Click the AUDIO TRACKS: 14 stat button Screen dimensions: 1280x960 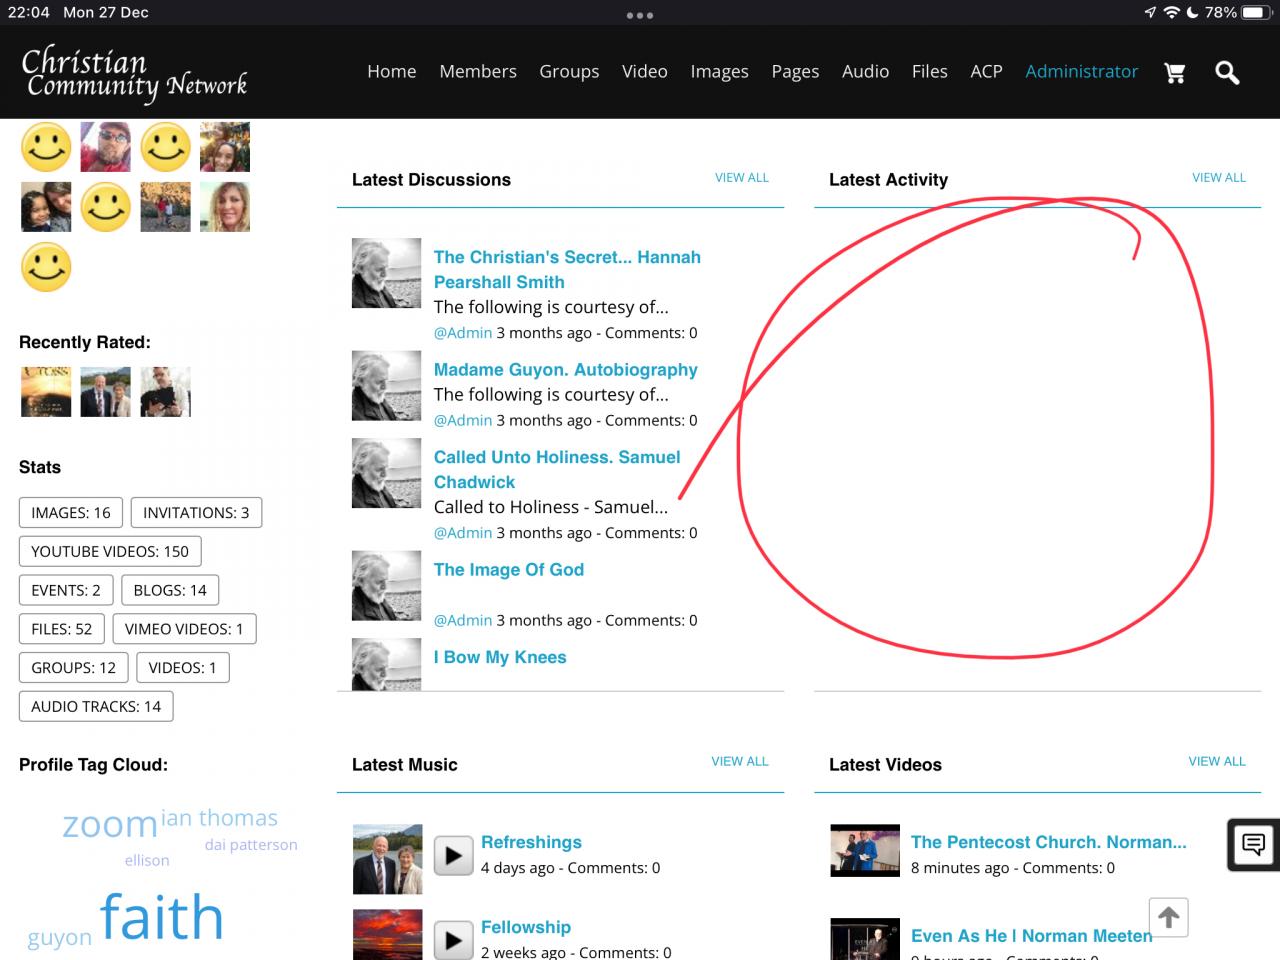coord(96,706)
